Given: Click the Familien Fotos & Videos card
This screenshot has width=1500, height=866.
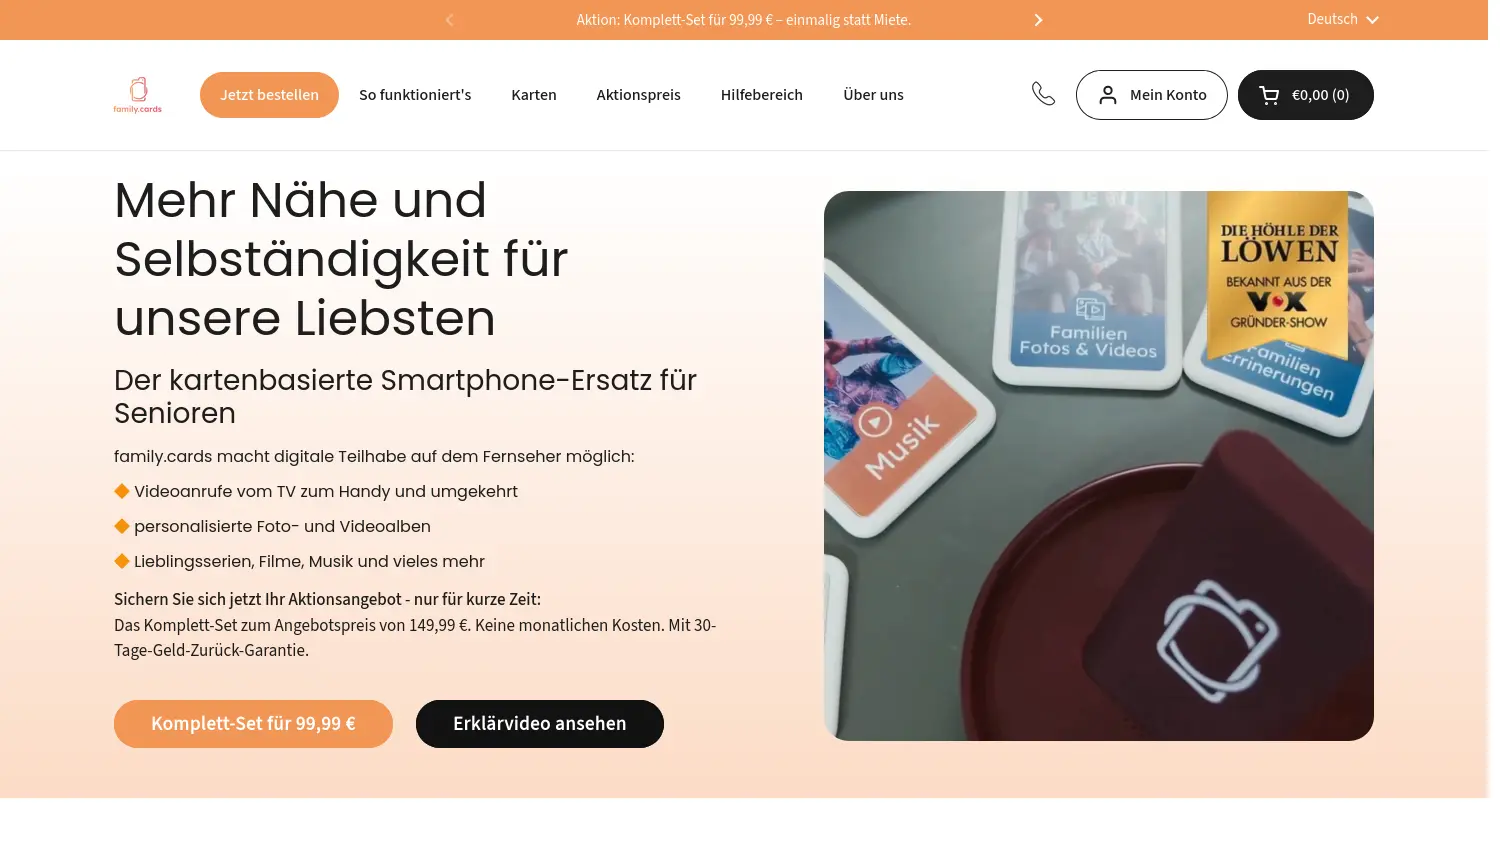Looking at the screenshot, I should pyautogui.click(x=1088, y=290).
